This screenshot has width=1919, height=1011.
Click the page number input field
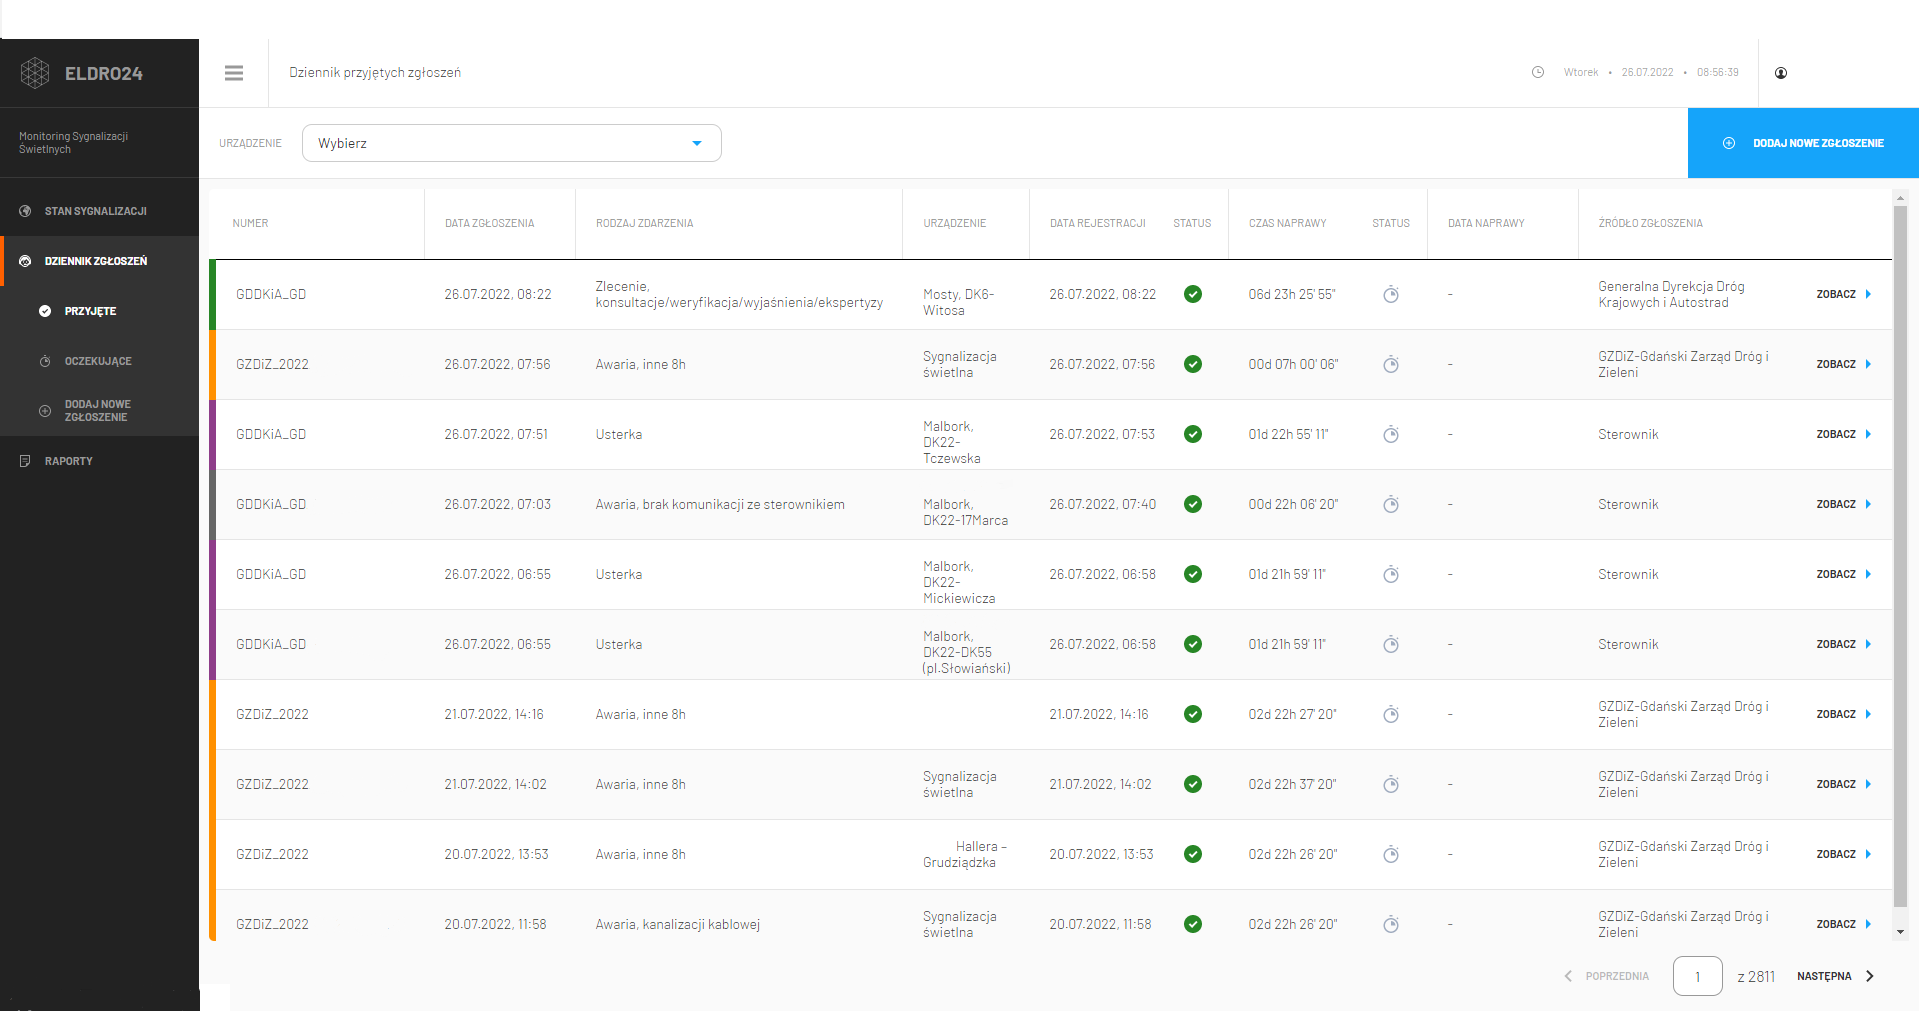click(x=1697, y=976)
